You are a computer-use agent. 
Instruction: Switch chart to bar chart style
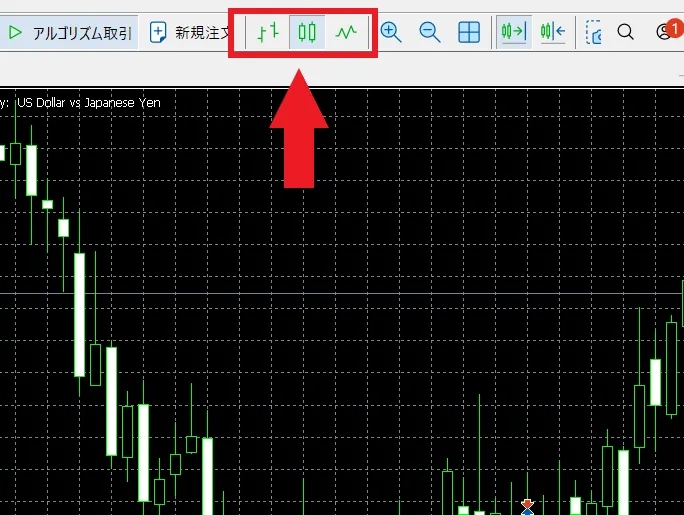(266, 33)
